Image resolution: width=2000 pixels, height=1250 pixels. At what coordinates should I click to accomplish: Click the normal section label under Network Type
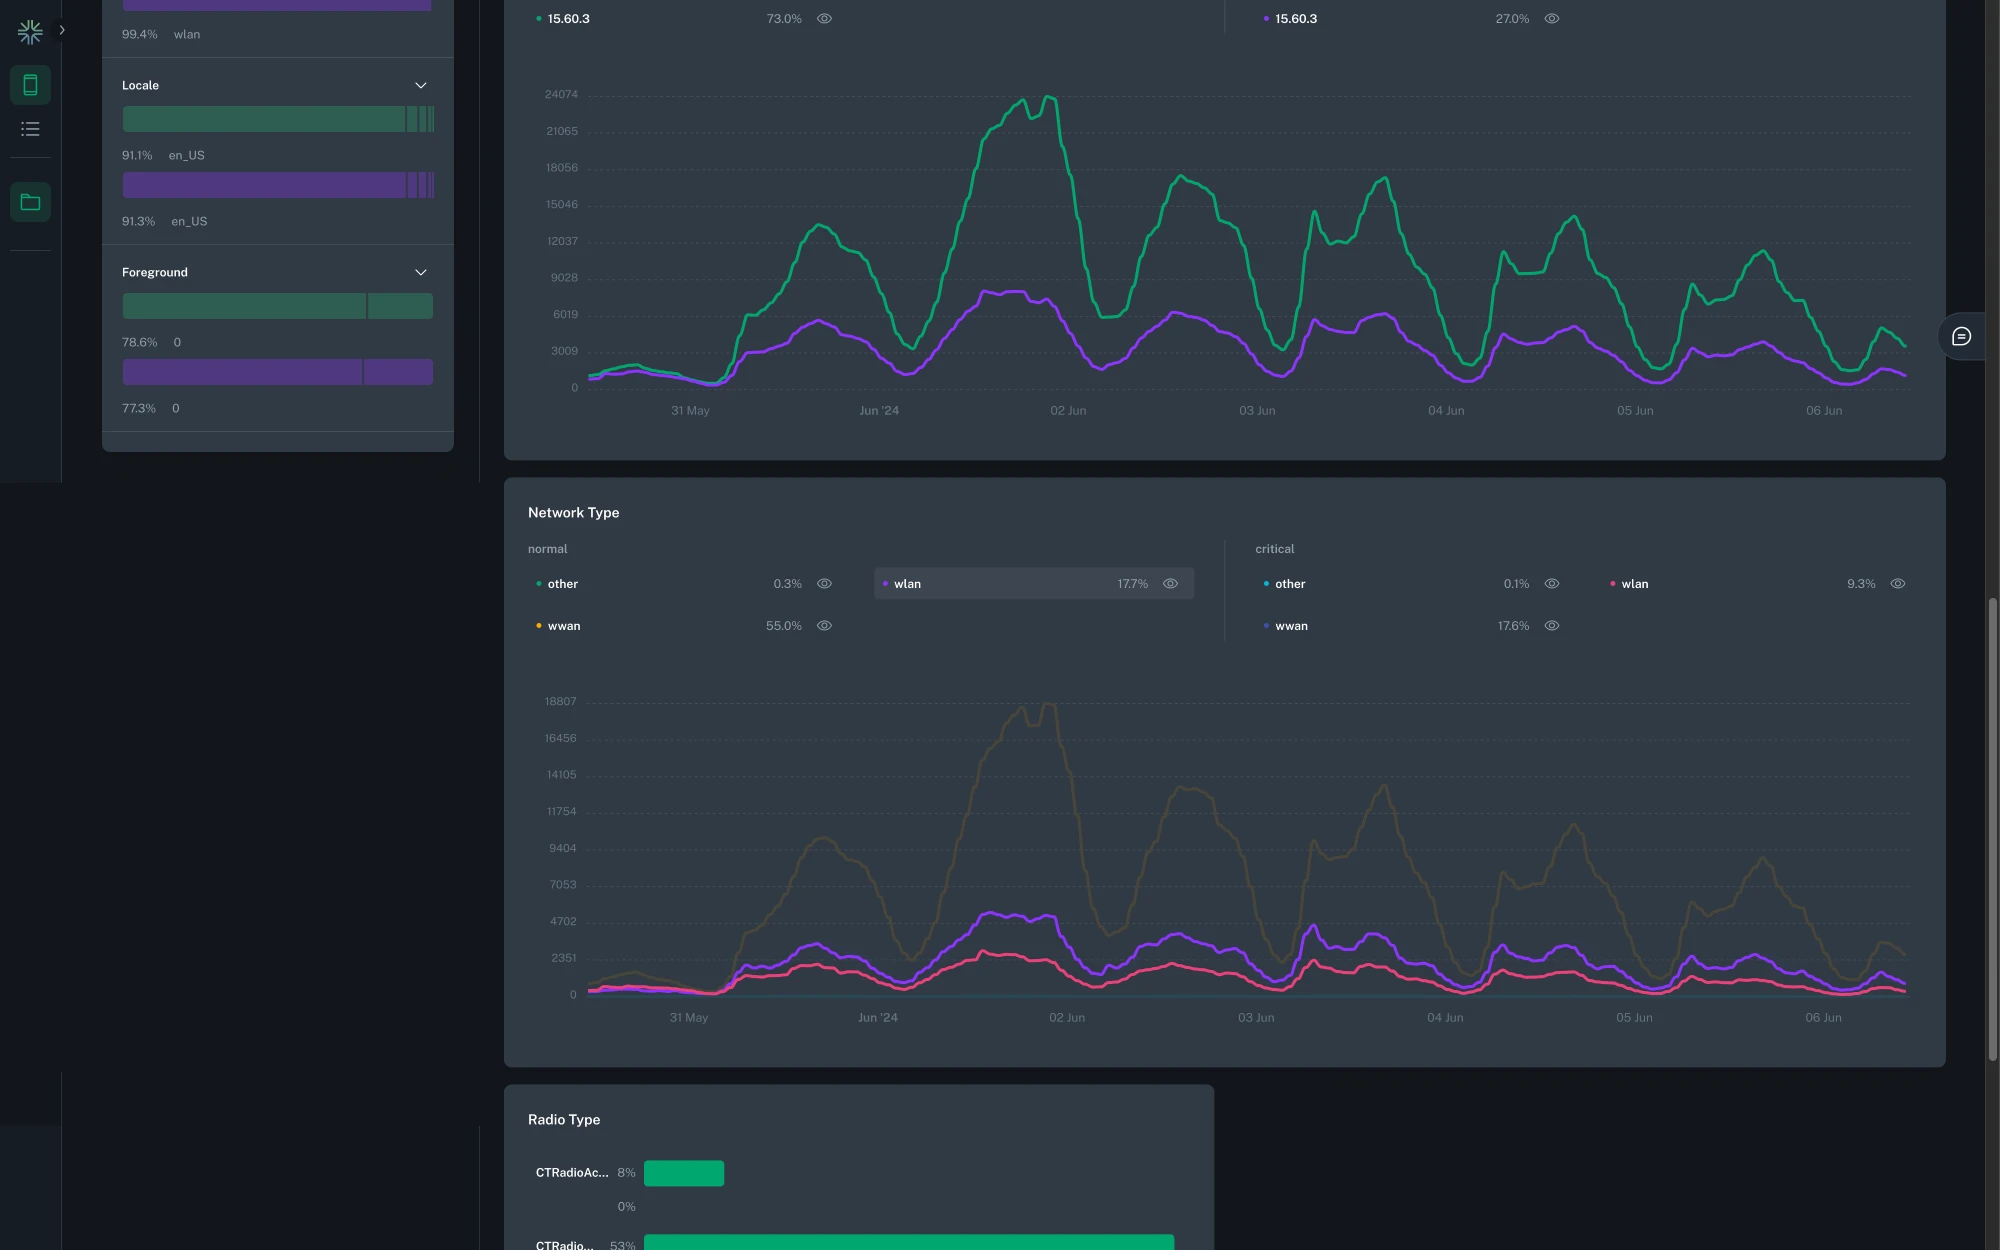coord(547,549)
